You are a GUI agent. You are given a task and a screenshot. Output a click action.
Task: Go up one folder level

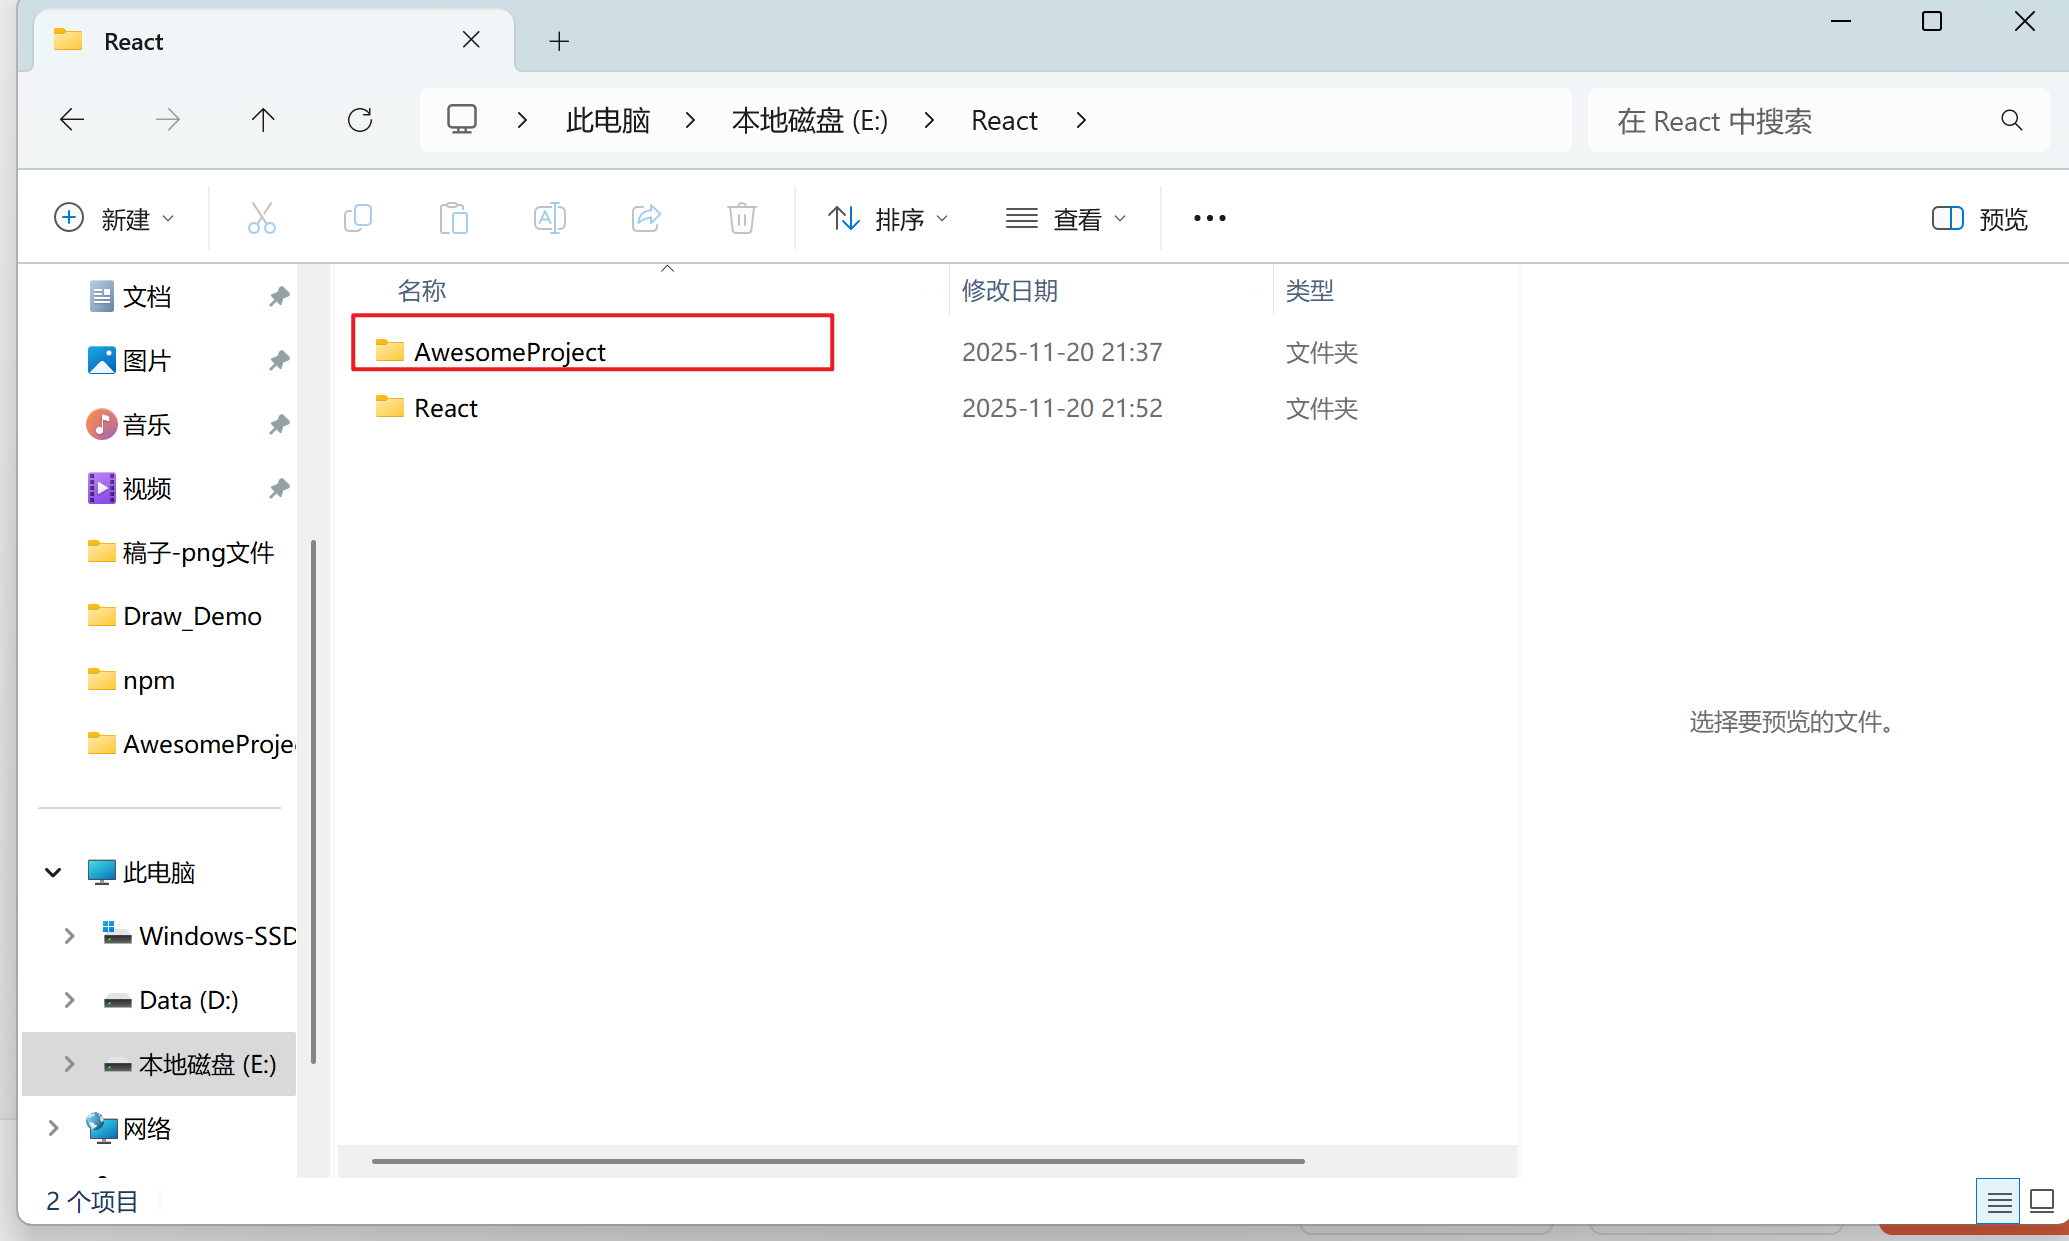[x=263, y=121]
